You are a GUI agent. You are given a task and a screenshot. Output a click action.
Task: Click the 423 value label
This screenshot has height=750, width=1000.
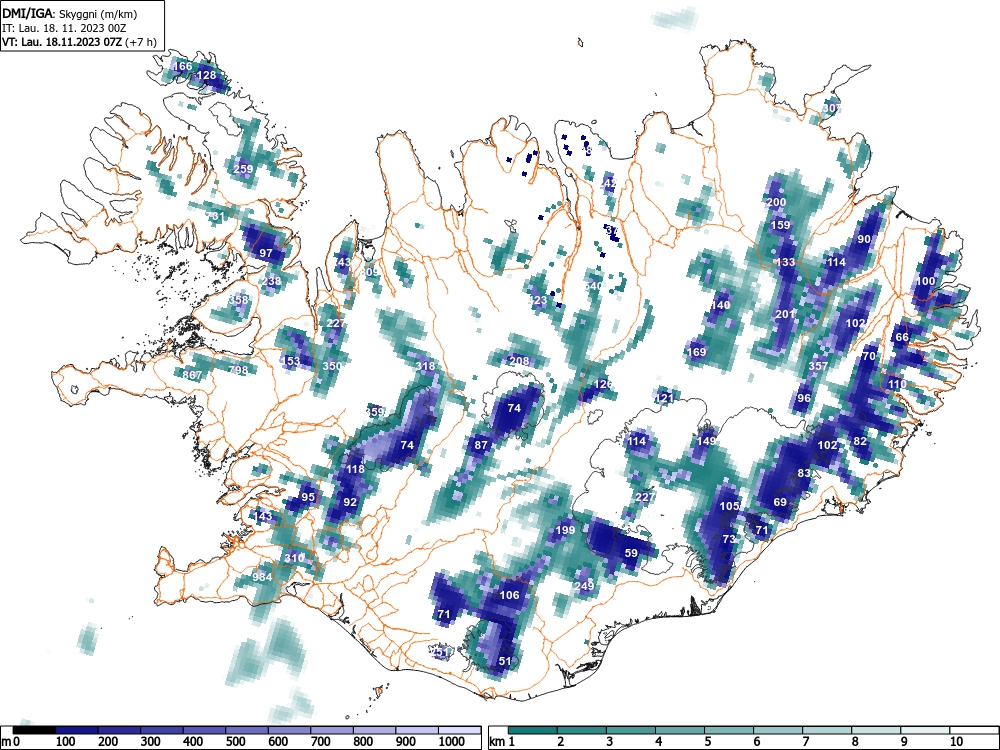click(x=538, y=300)
